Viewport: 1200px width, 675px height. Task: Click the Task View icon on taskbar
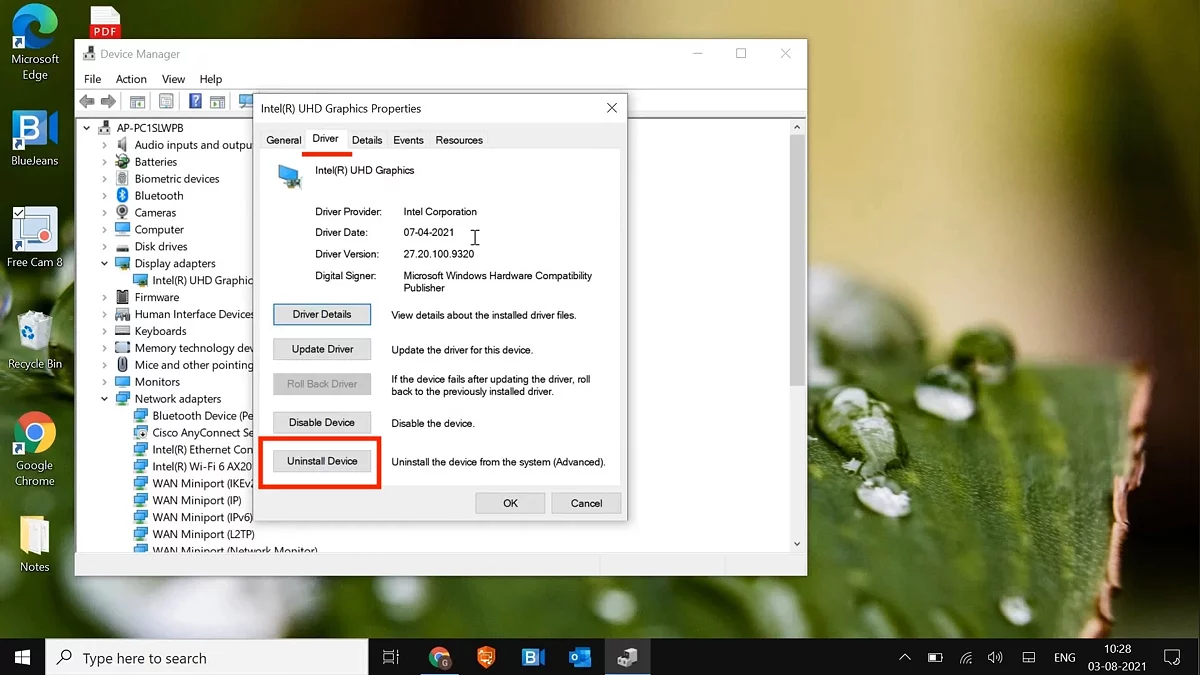tap(391, 657)
